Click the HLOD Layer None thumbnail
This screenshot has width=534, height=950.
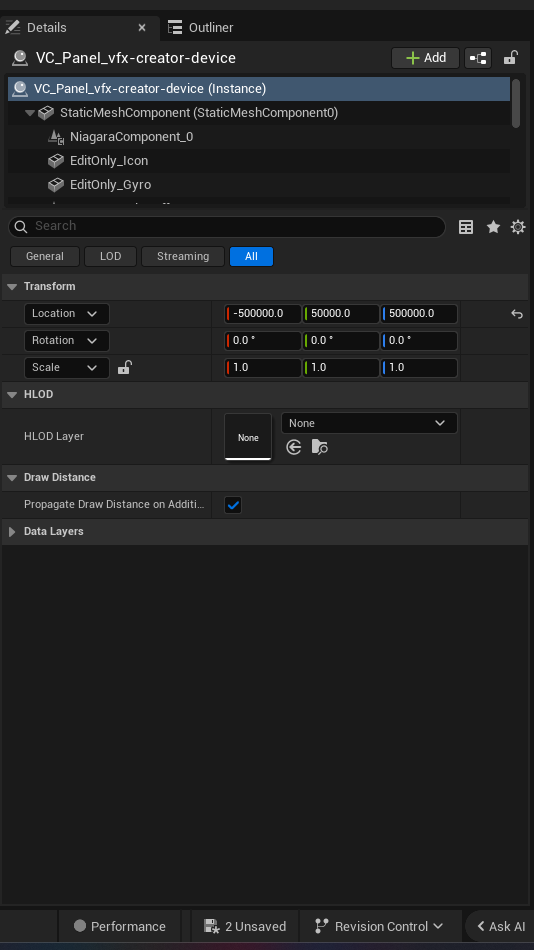(248, 437)
